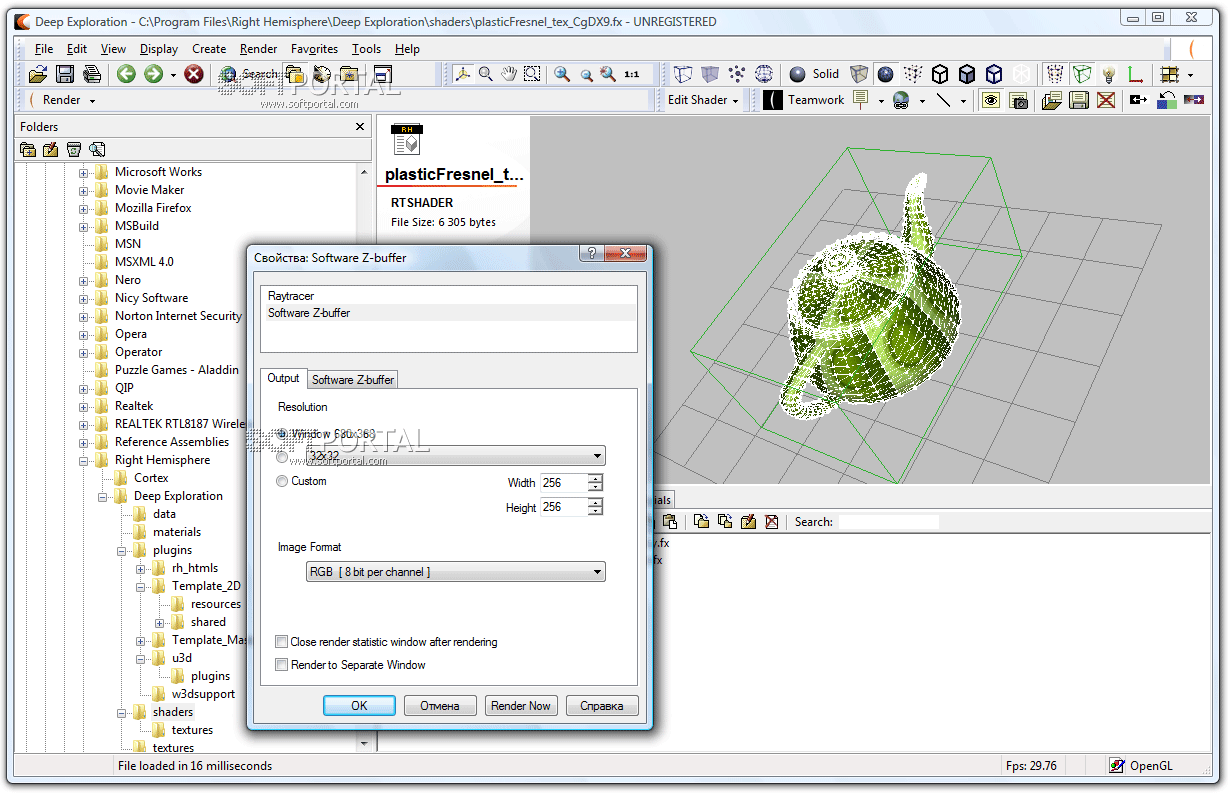Screen dimensions: 1228x794
Task: Check Close render statistic window after rendering
Action: [x=282, y=642]
